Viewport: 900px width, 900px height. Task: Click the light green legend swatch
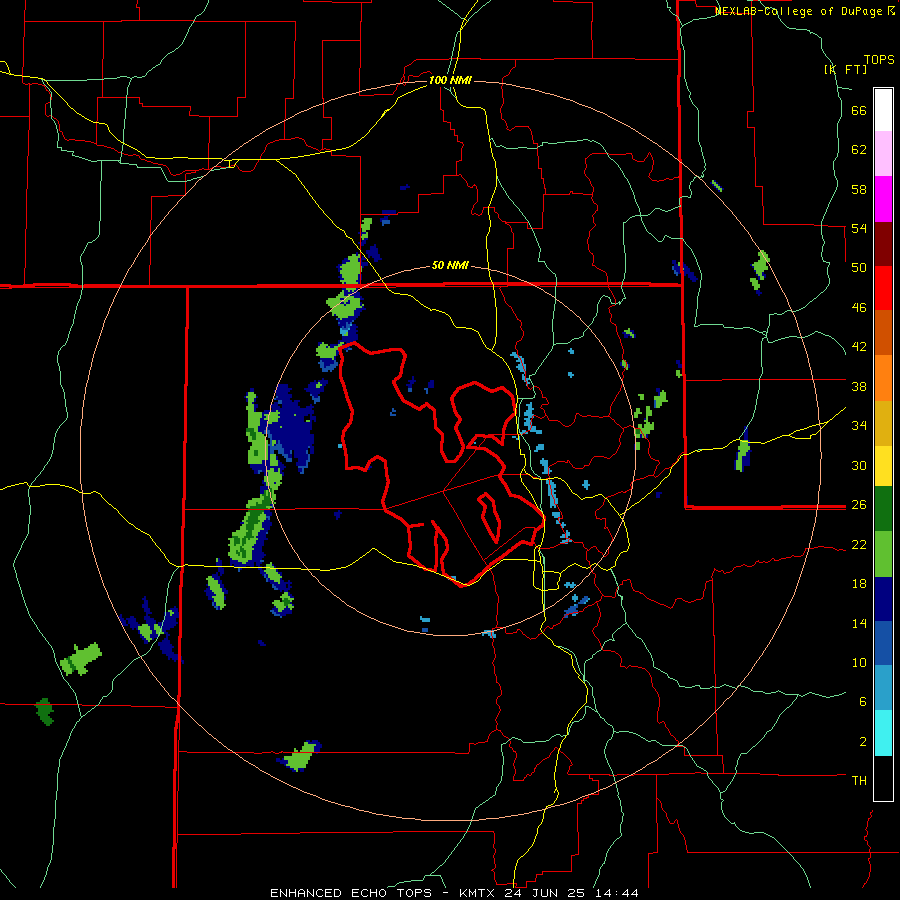click(883, 554)
